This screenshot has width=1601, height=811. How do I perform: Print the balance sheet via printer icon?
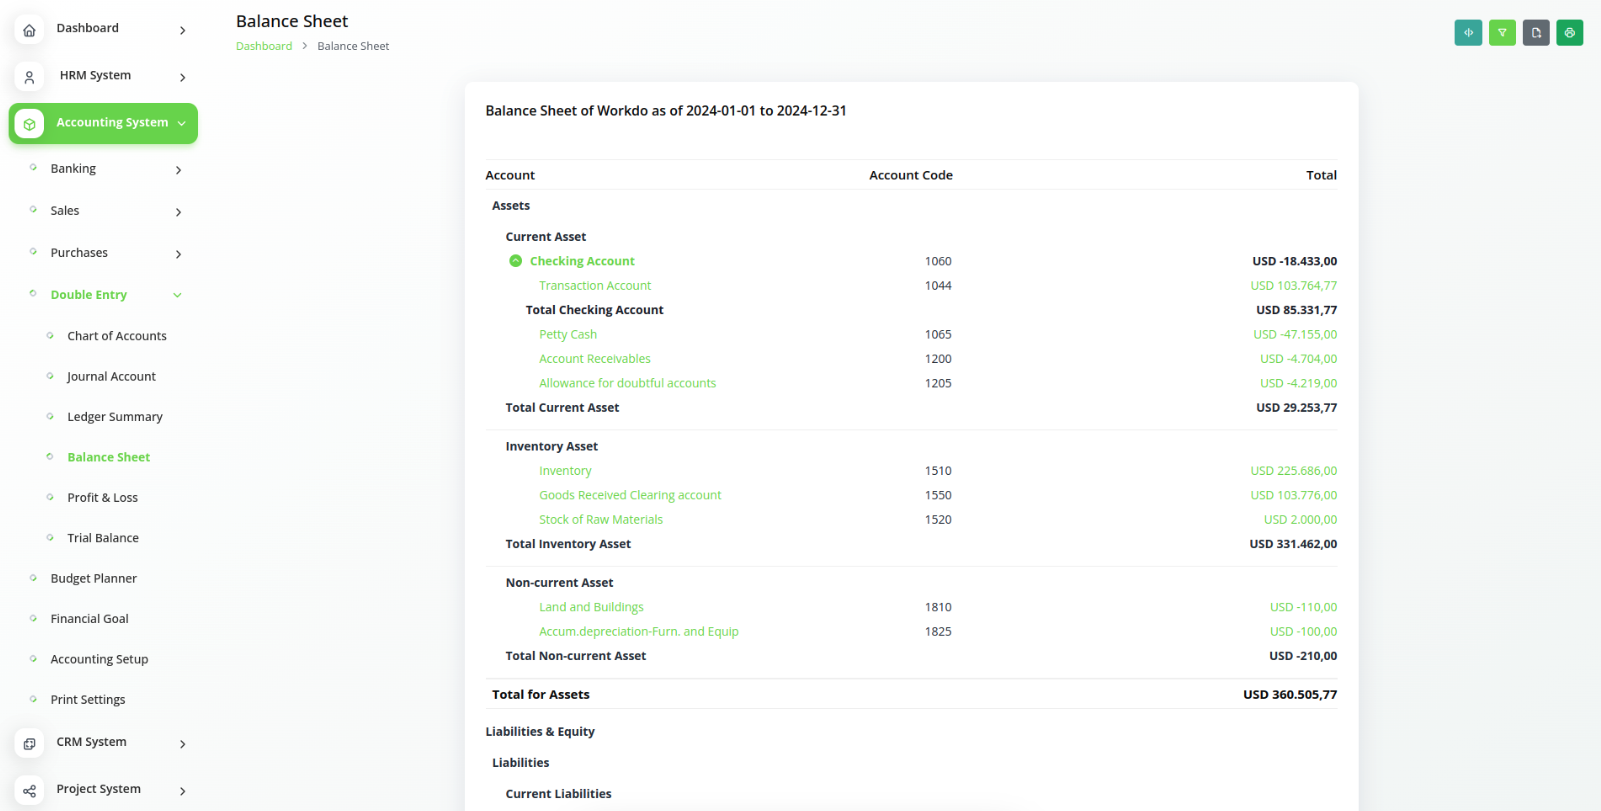1569,33
